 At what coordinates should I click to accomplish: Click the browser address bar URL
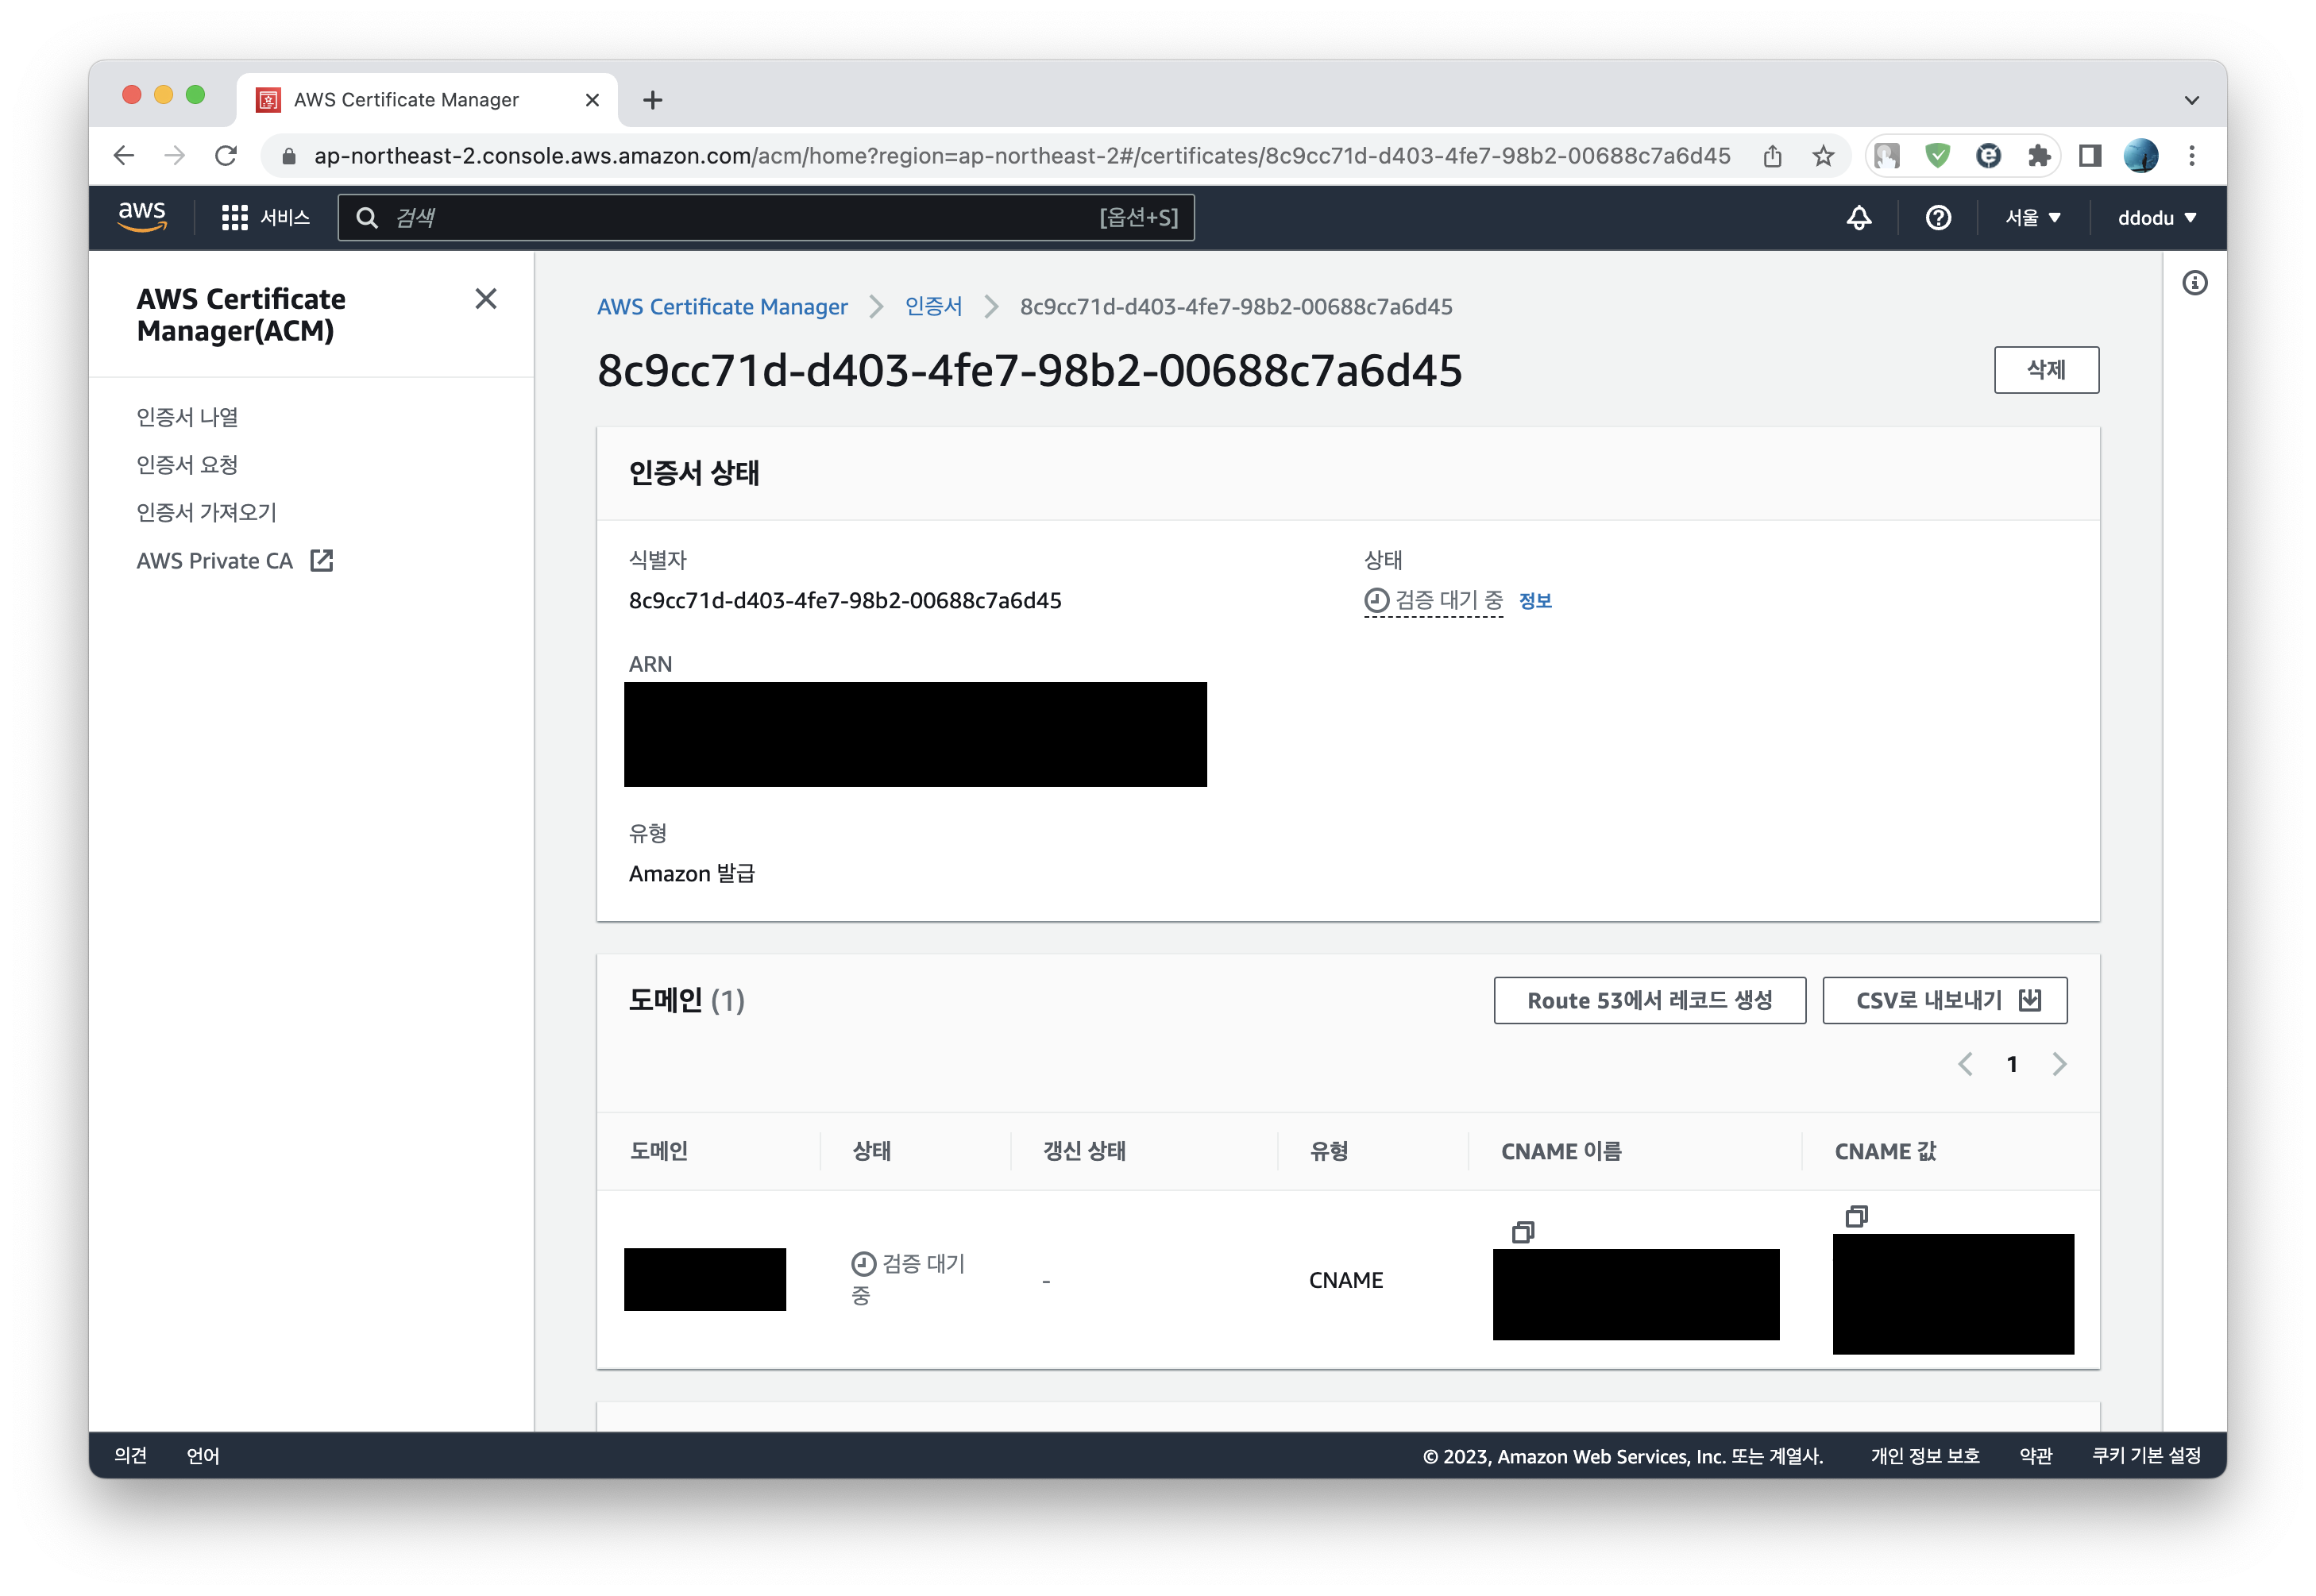tap(1021, 156)
